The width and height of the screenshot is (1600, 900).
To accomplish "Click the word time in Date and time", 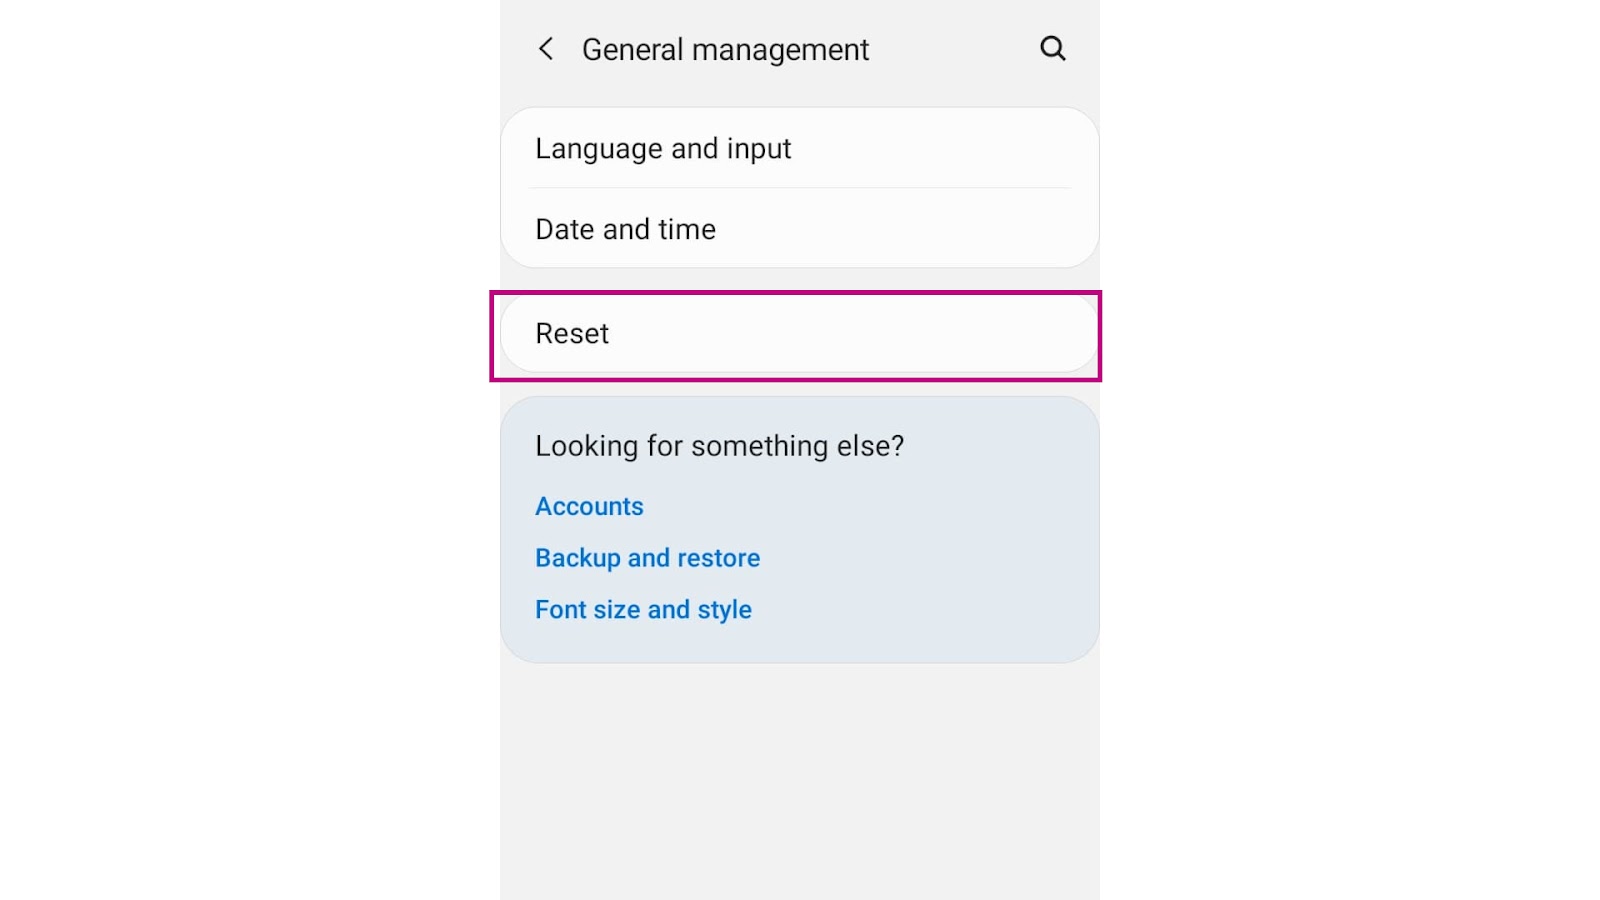I will (687, 230).
